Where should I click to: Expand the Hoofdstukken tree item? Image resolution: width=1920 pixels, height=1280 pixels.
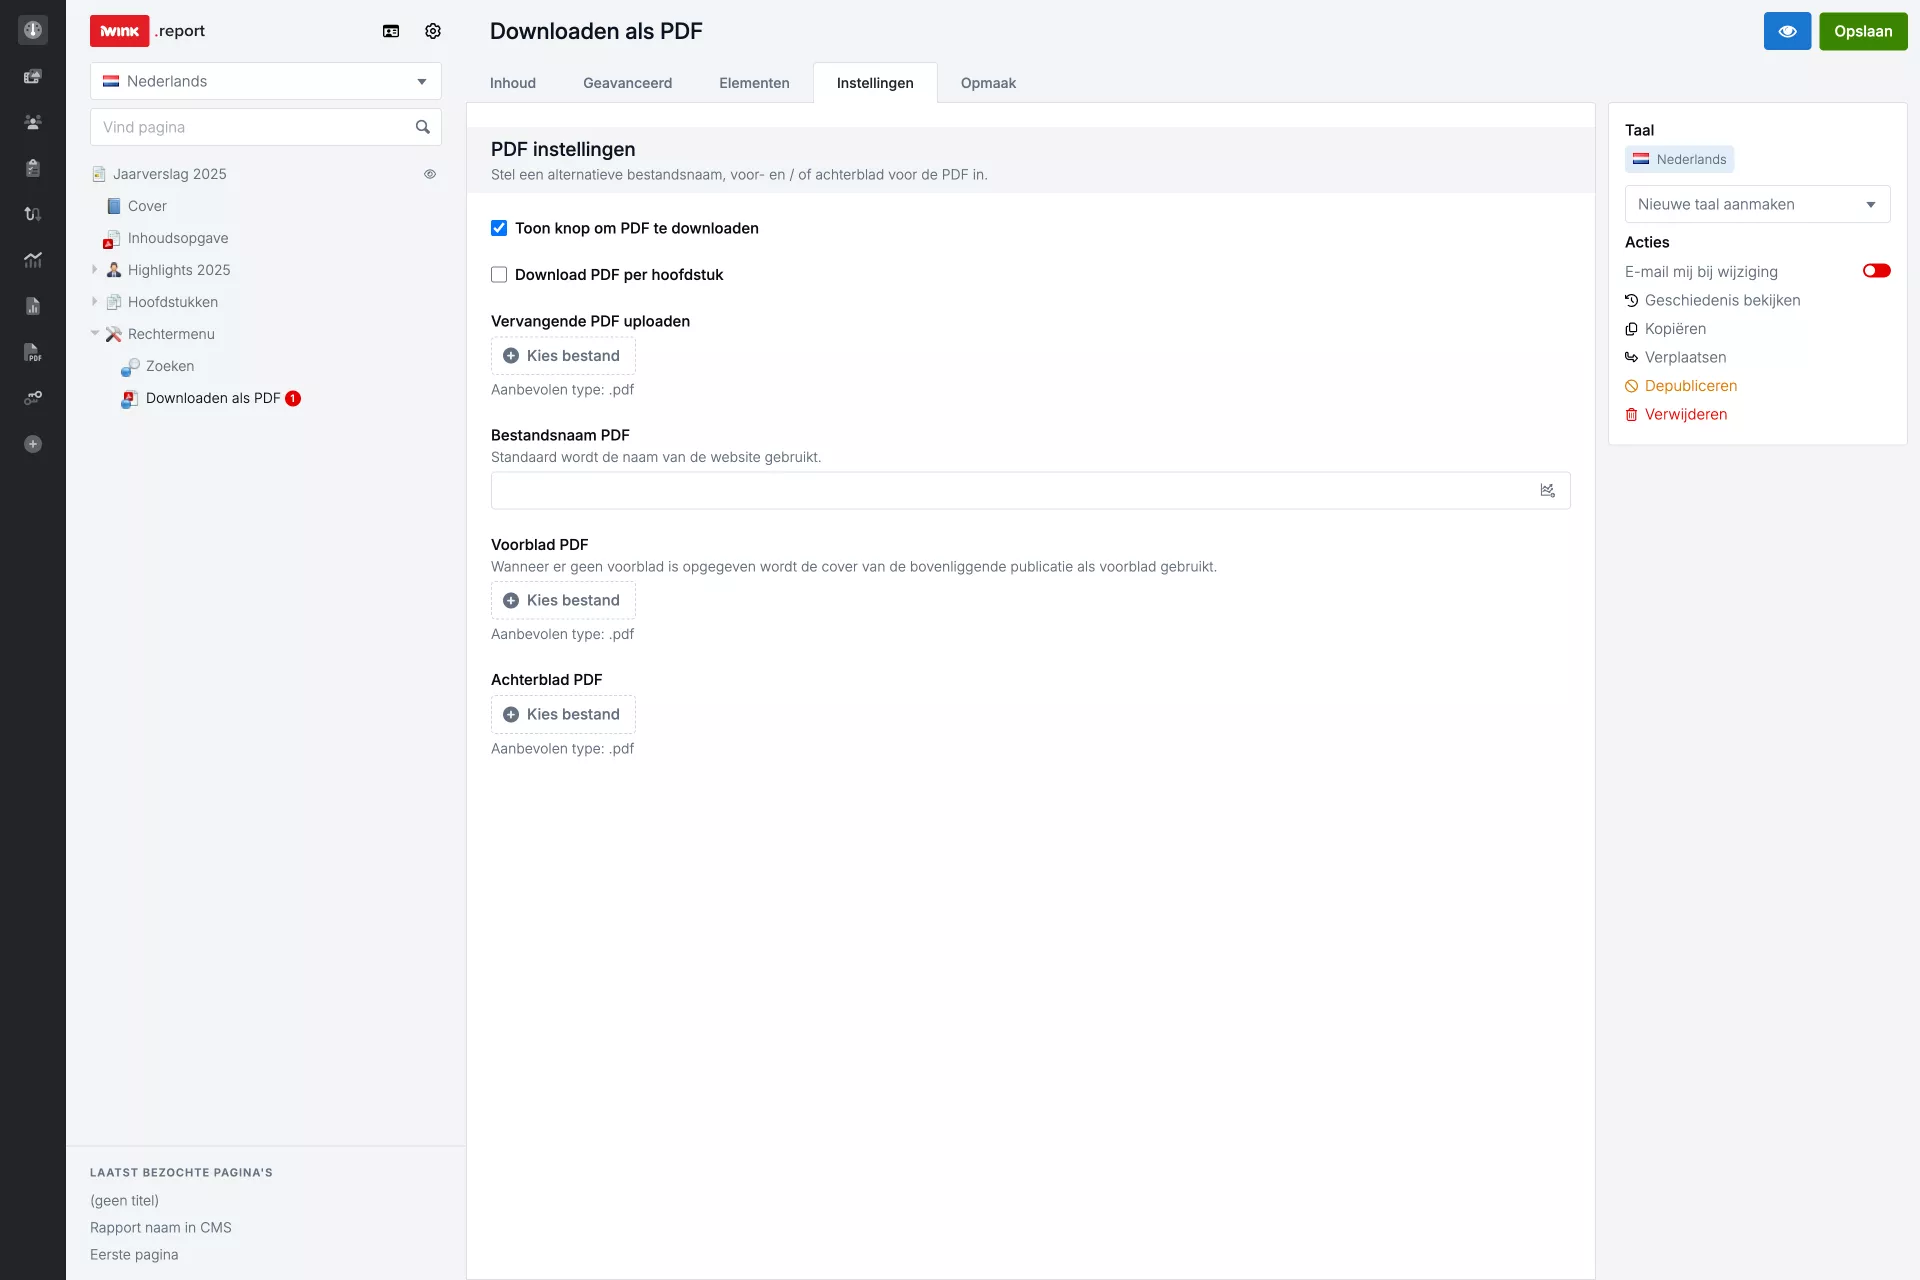pos(95,302)
